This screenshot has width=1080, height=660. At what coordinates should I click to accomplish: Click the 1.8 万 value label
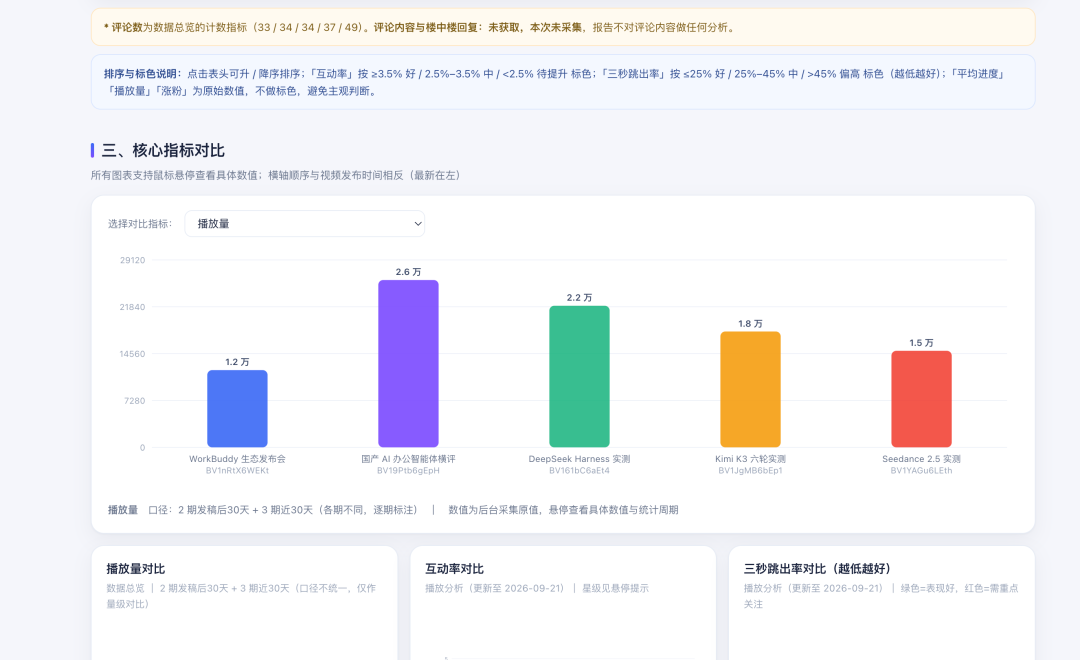[x=750, y=323]
